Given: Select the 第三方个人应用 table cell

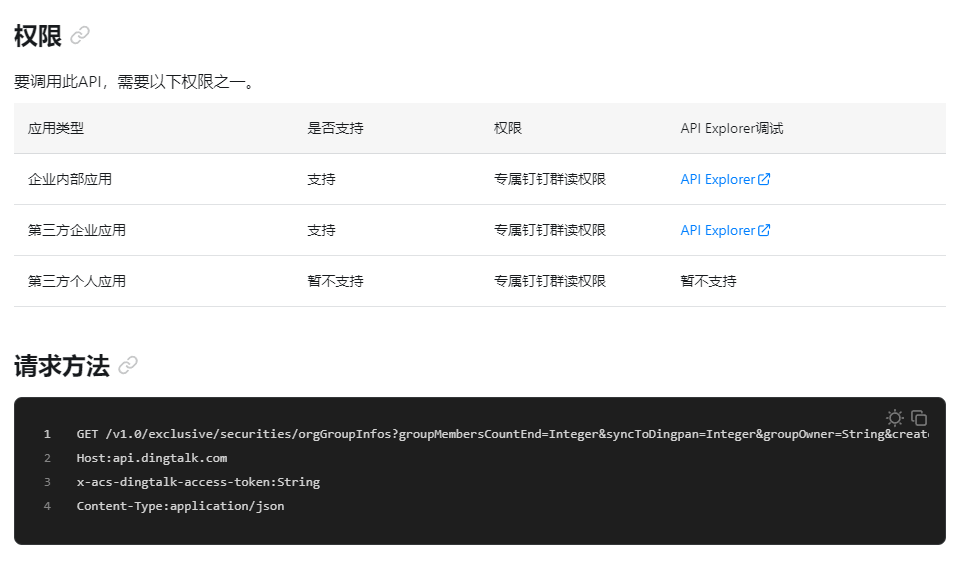Looking at the screenshot, I should pos(77,281).
